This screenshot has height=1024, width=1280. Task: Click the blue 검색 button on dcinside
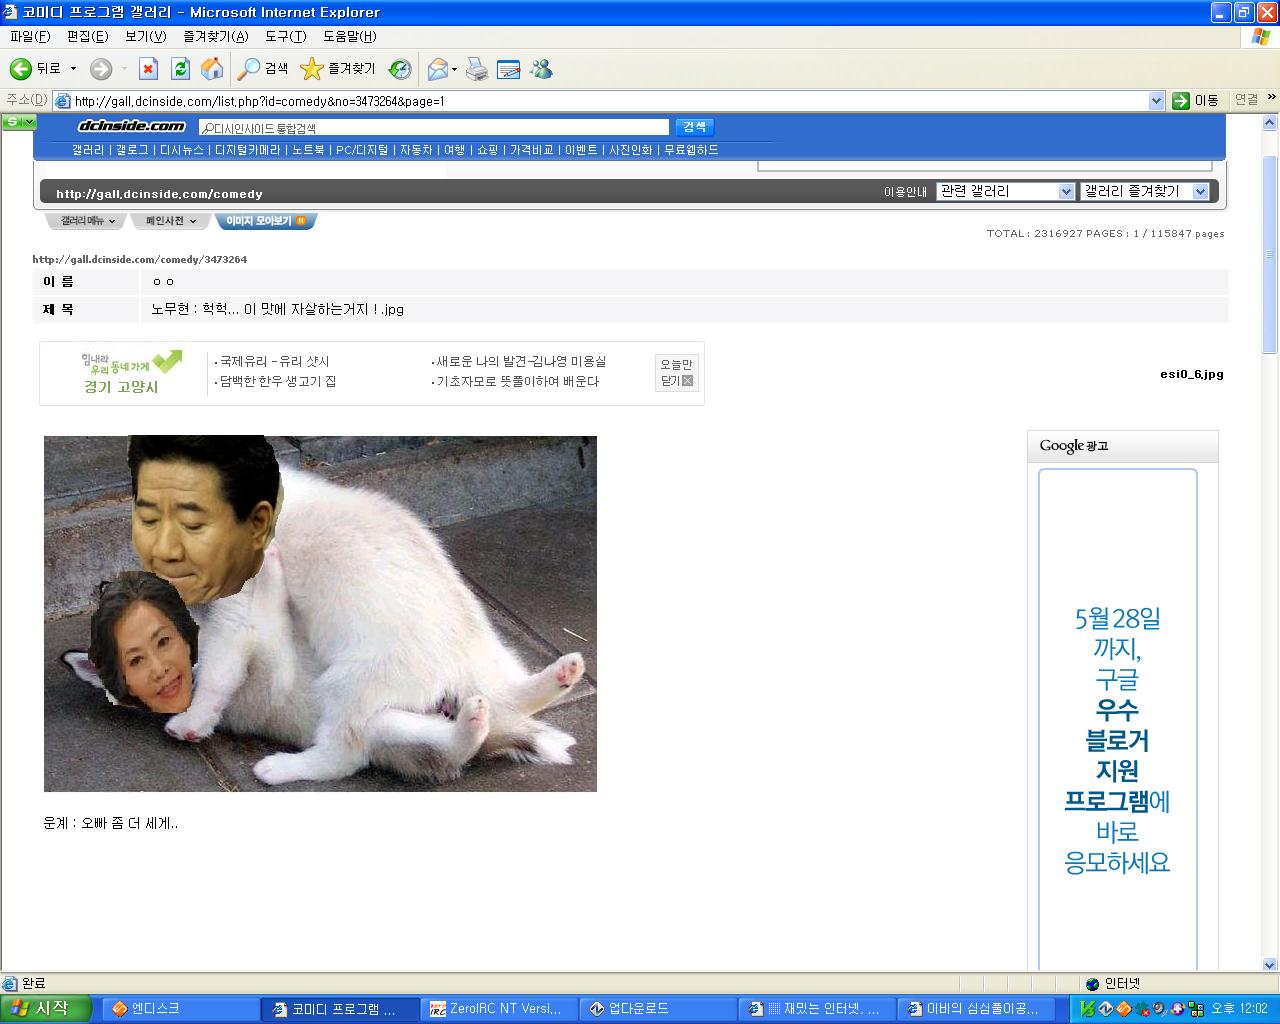click(694, 127)
